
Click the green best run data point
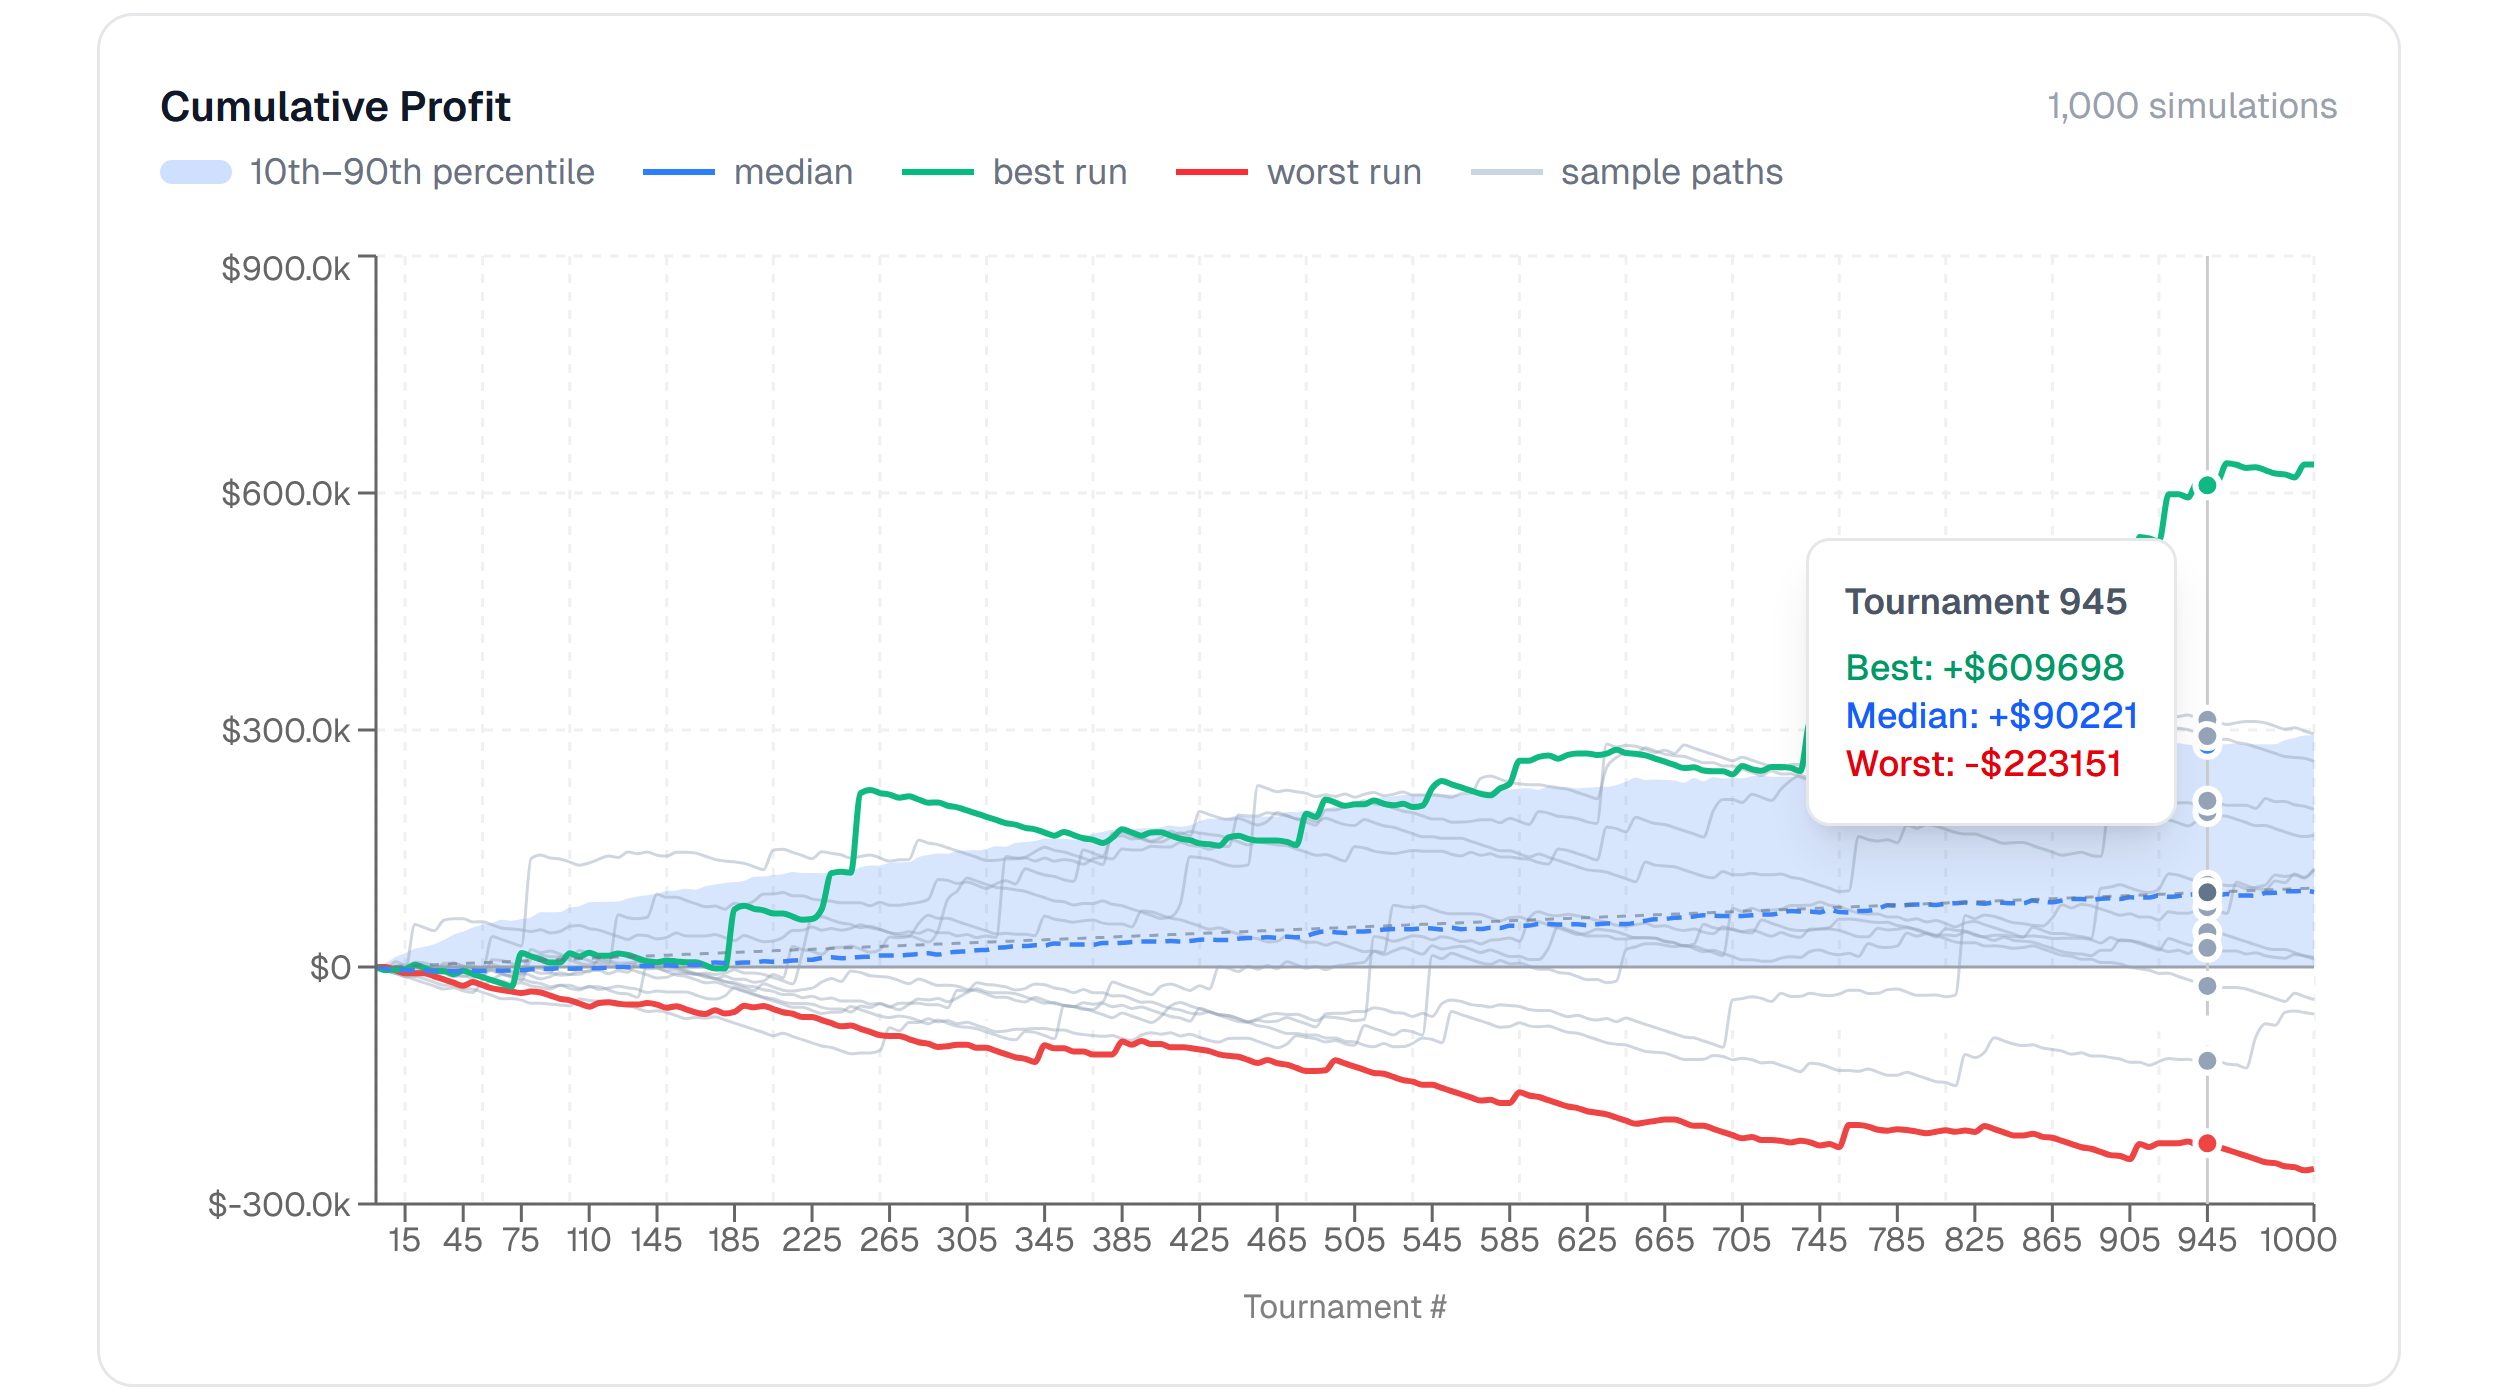click(2207, 485)
